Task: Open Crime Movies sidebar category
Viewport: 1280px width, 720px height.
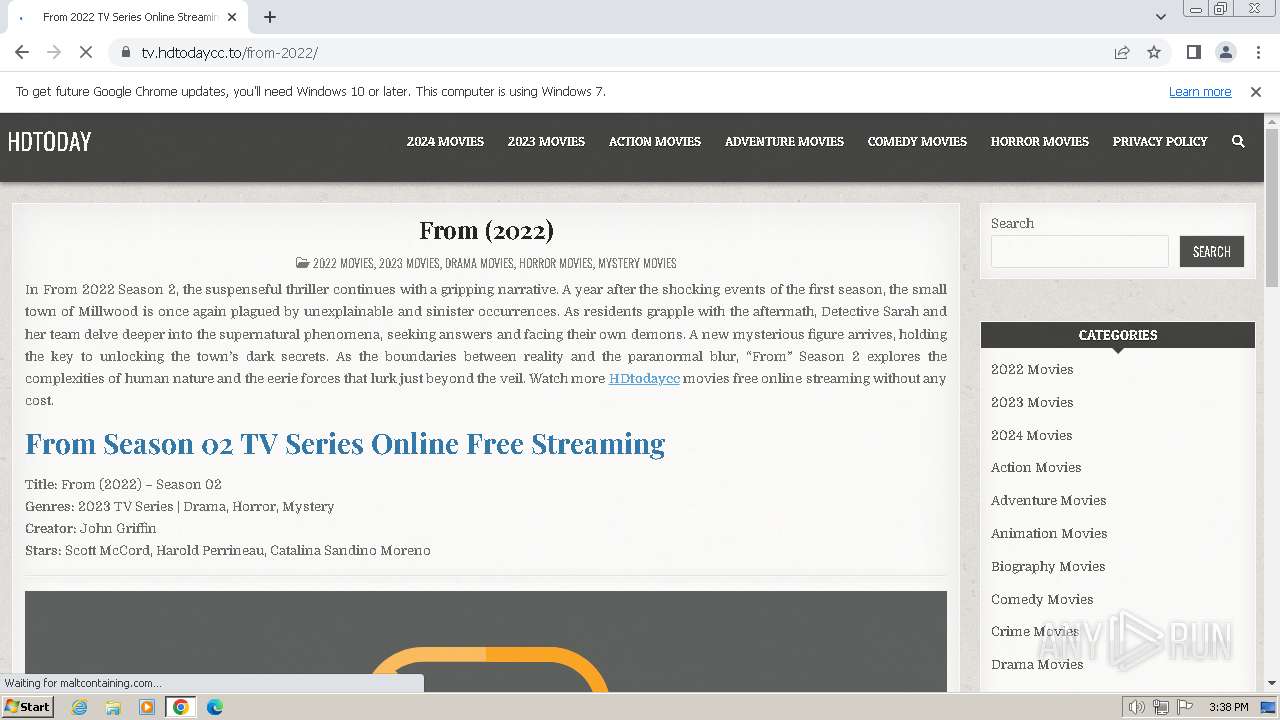Action: click(x=1035, y=632)
